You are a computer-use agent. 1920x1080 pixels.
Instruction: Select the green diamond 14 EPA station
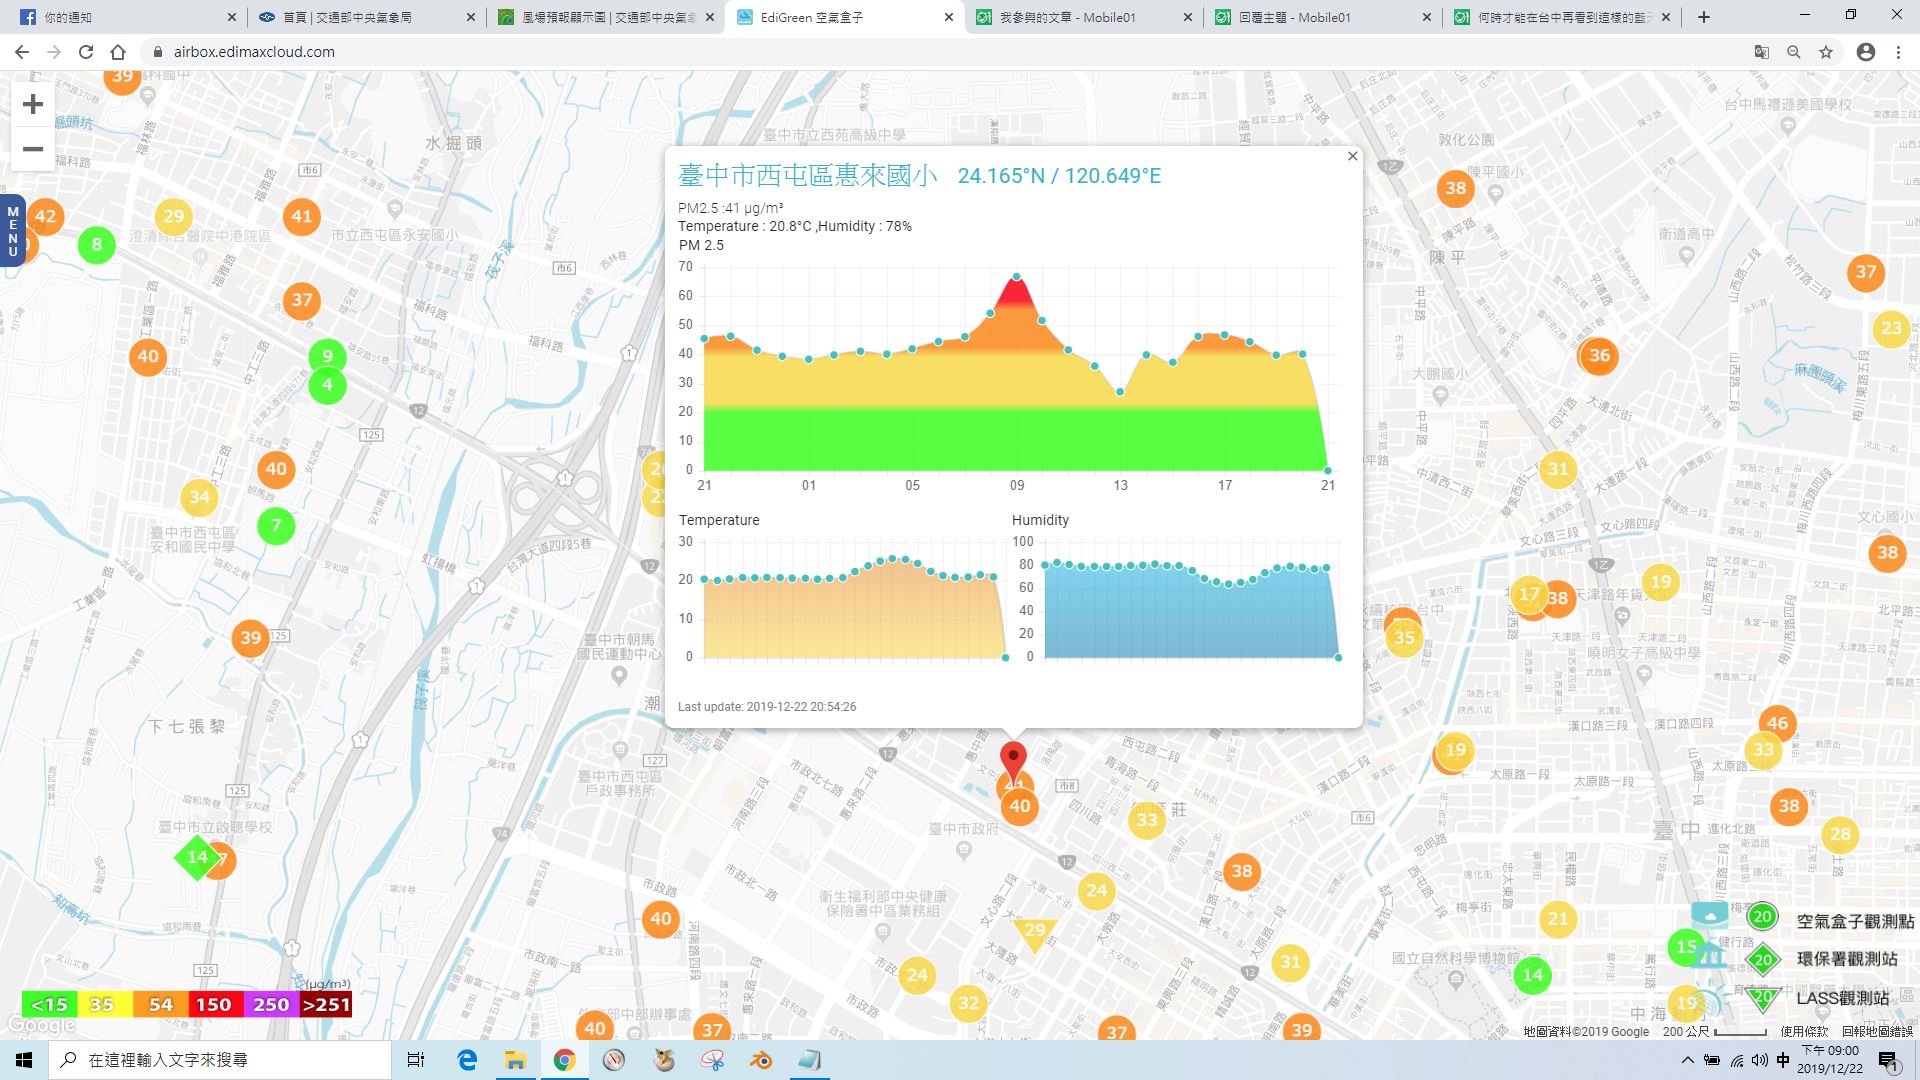click(x=197, y=857)
